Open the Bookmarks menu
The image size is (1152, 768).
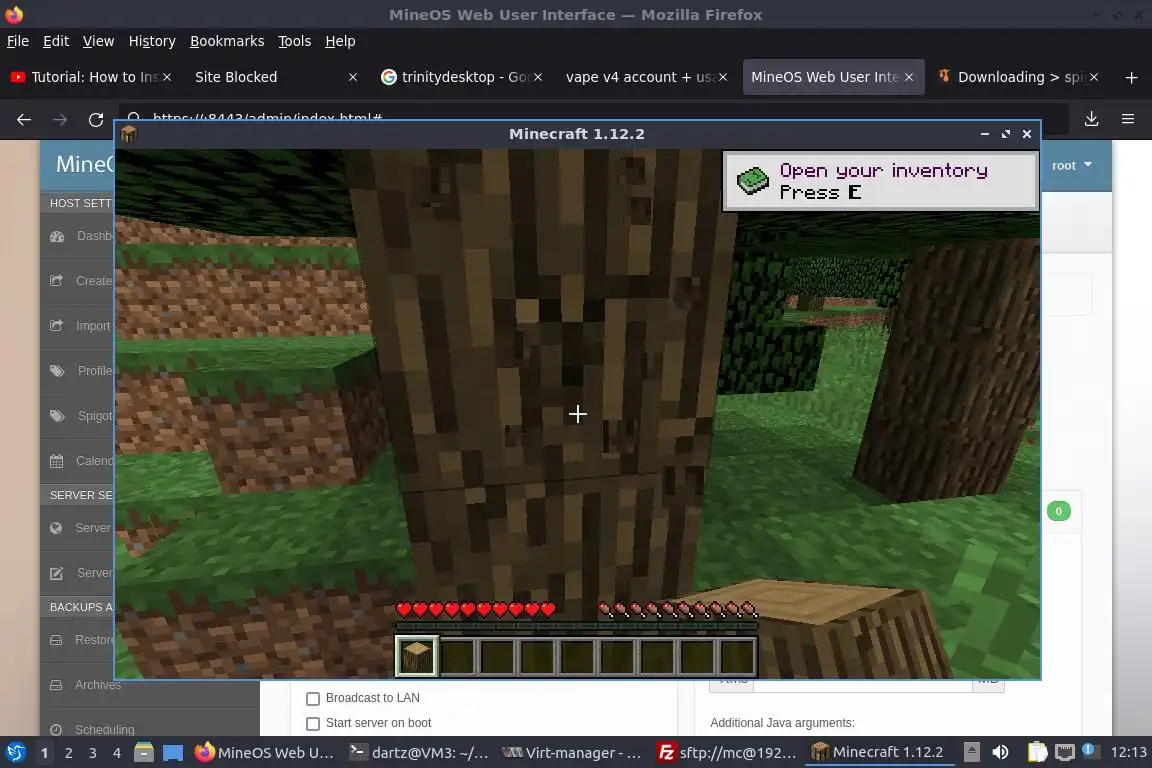coord(227,41)
